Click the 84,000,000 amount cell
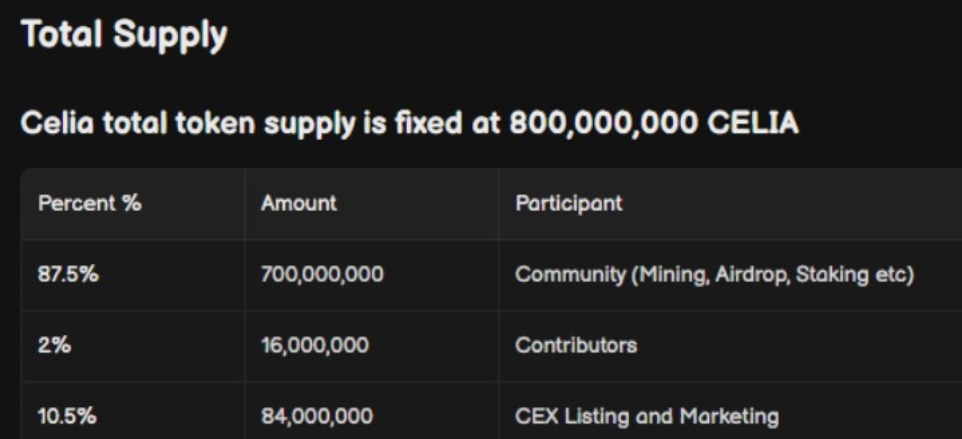 [316, 415]
